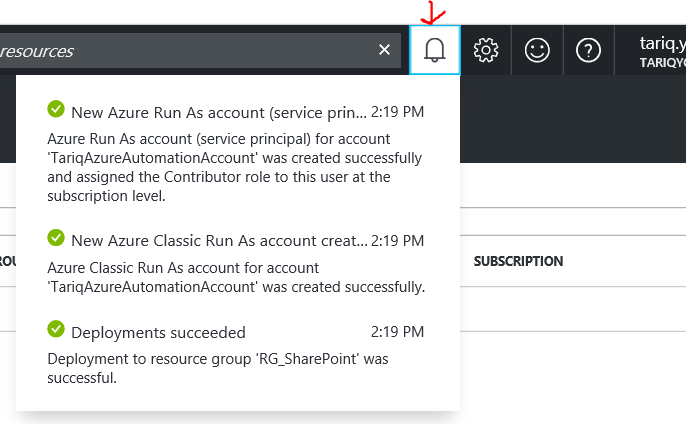Click green check beside Azure Classic Run As notification
The height and width of the screenshot is (424, 686).
56,238
